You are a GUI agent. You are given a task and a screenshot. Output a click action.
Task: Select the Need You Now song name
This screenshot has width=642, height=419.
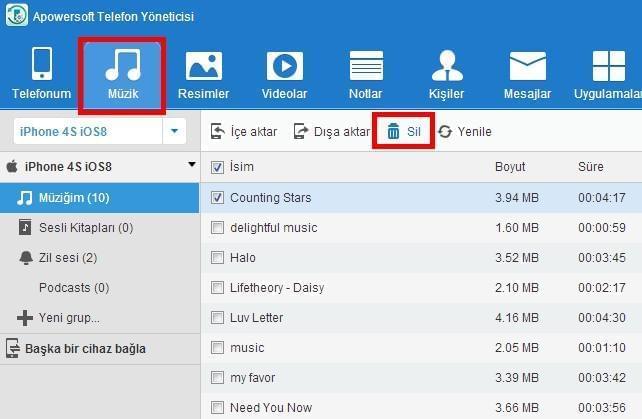[271, 408]
